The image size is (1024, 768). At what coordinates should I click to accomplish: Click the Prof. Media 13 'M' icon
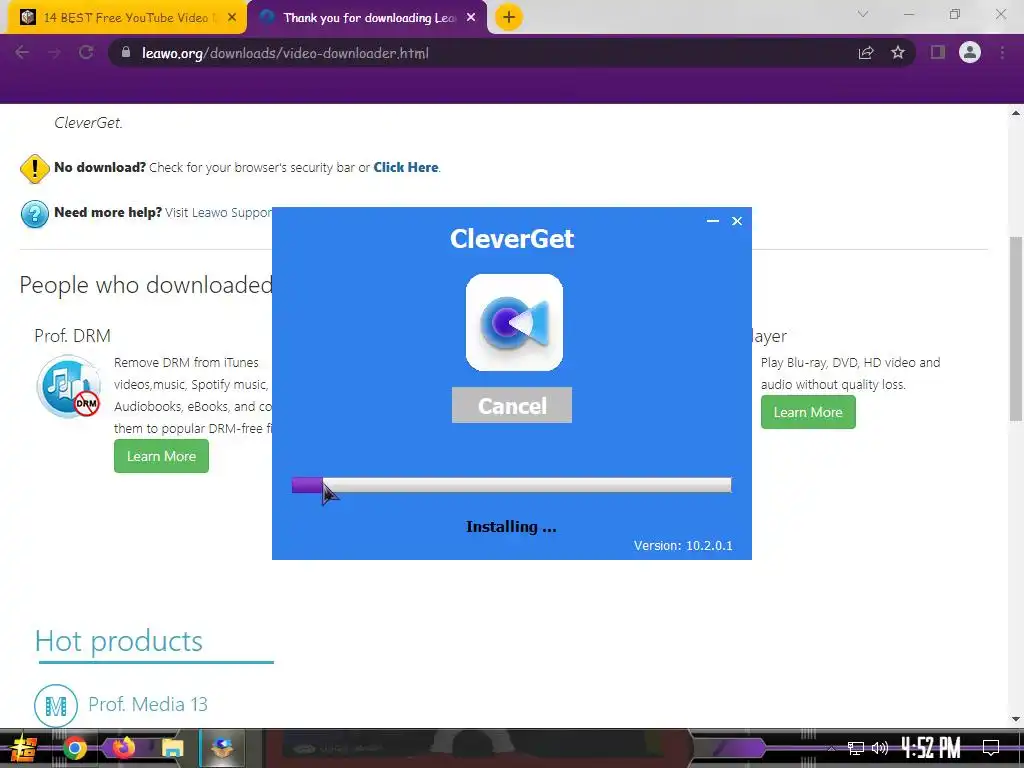click(x=56, y=705)
